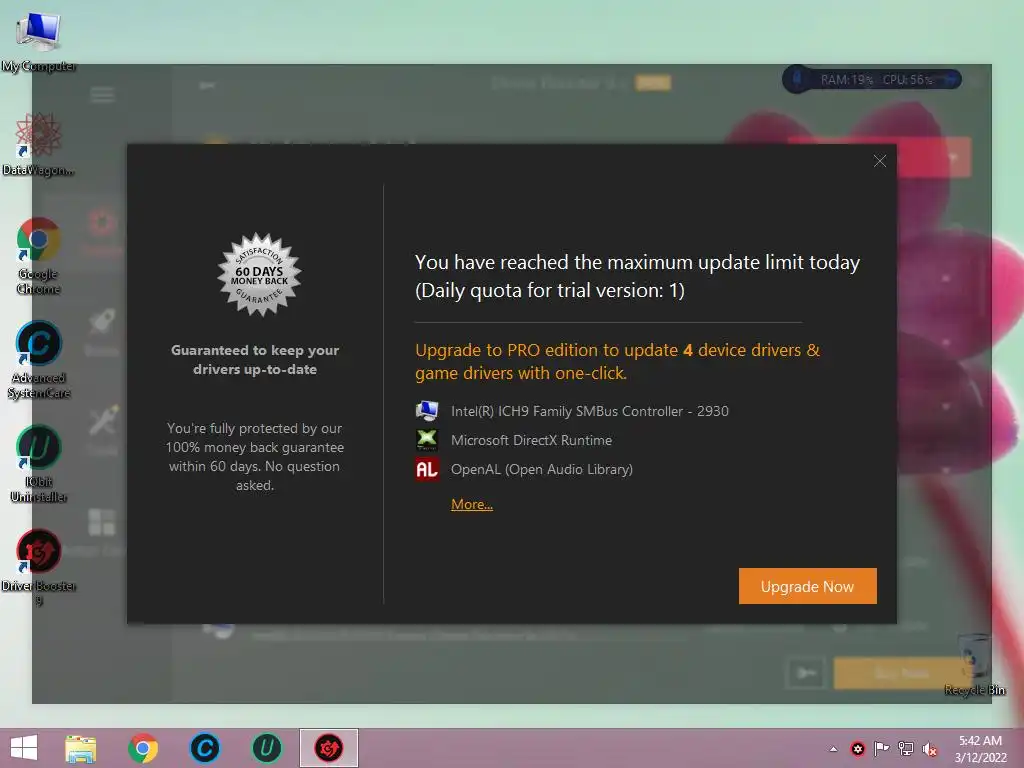Click the Driver Booster tray icon
The height and width of the screenshot is (768, 1024).
tap(857, 749)
